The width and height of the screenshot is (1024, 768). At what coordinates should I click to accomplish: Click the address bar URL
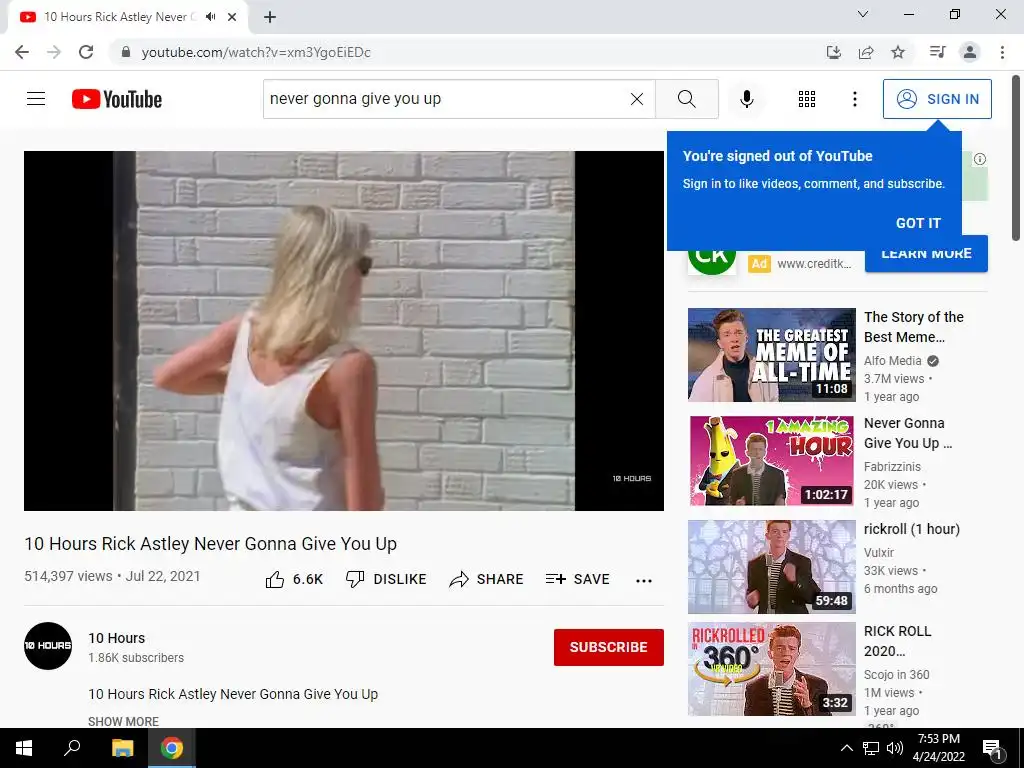[256, 52]
